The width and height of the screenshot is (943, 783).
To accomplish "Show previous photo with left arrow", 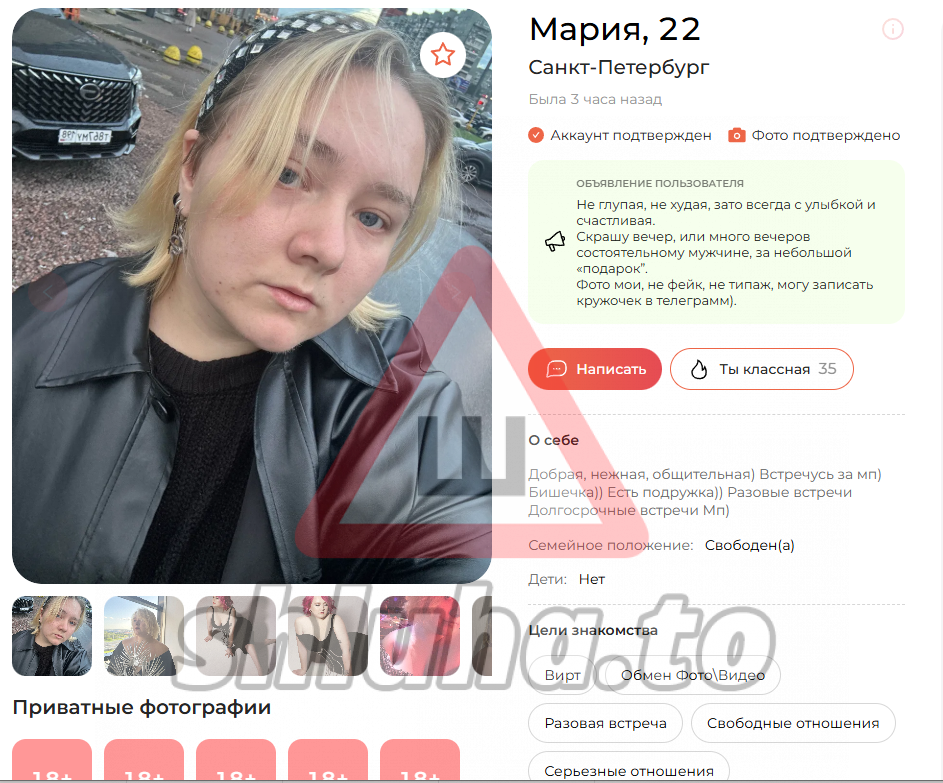I will coord(47,292).
